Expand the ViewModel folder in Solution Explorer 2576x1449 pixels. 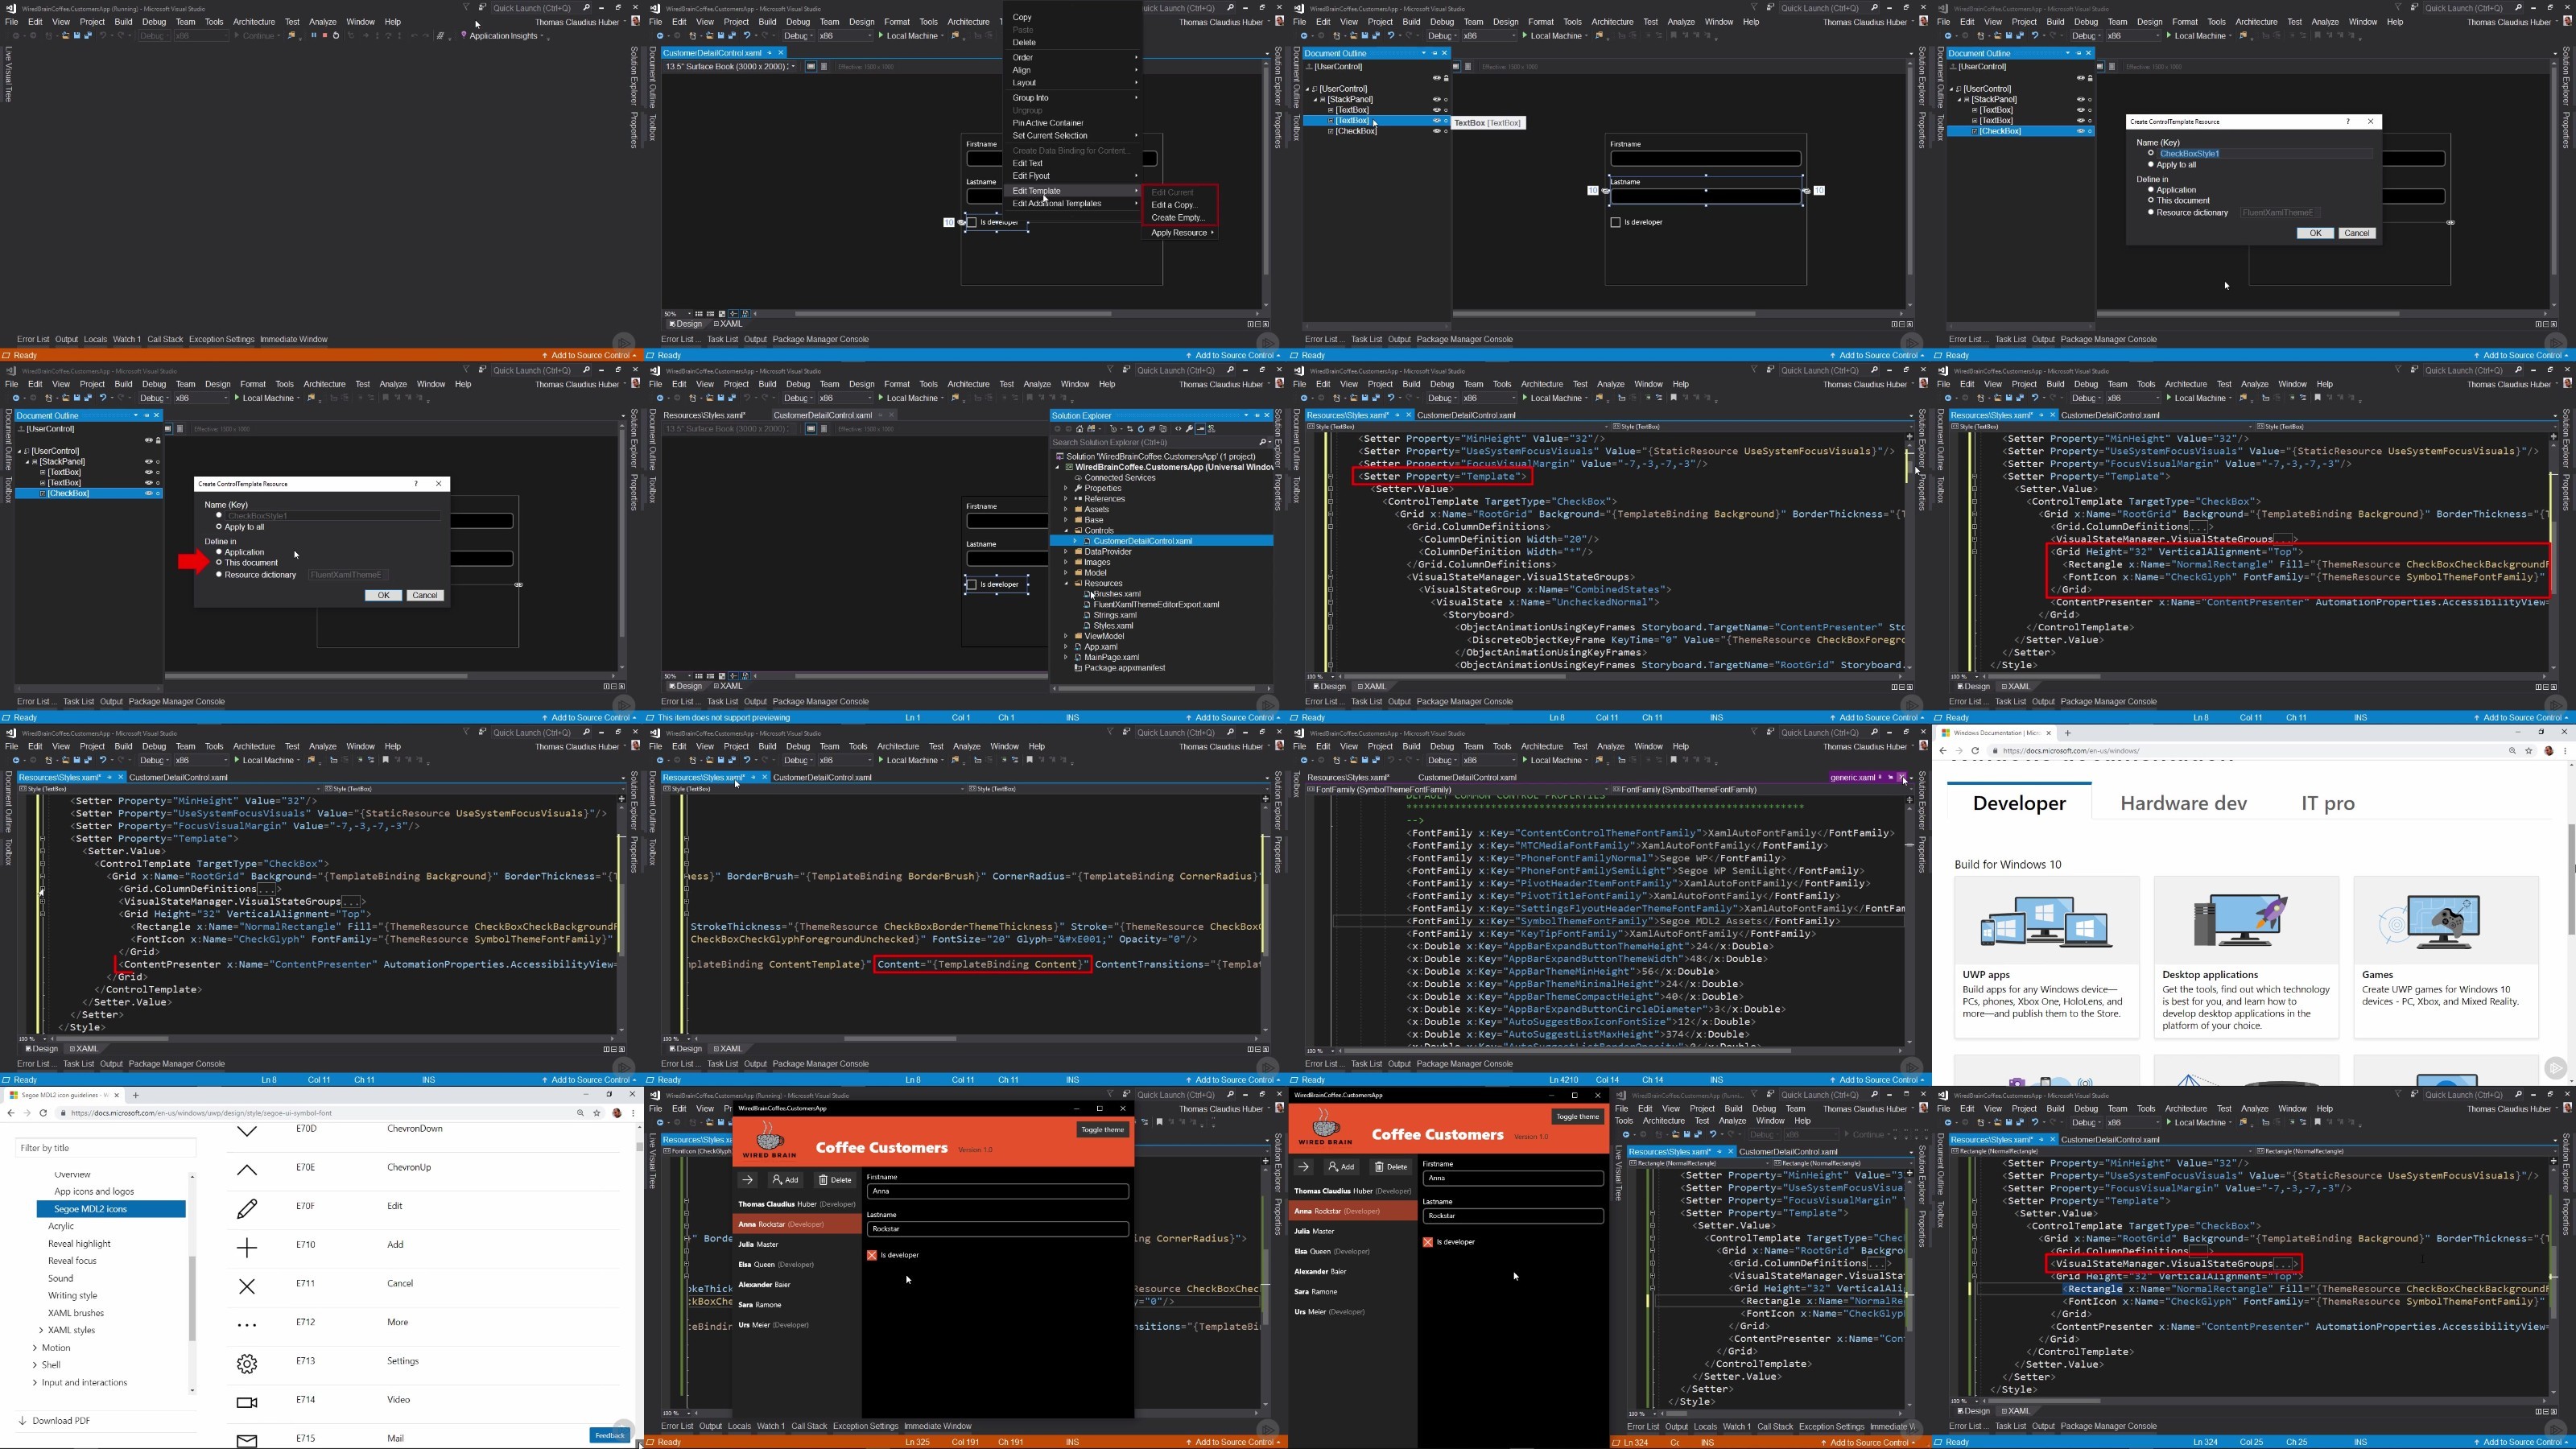1067,636
